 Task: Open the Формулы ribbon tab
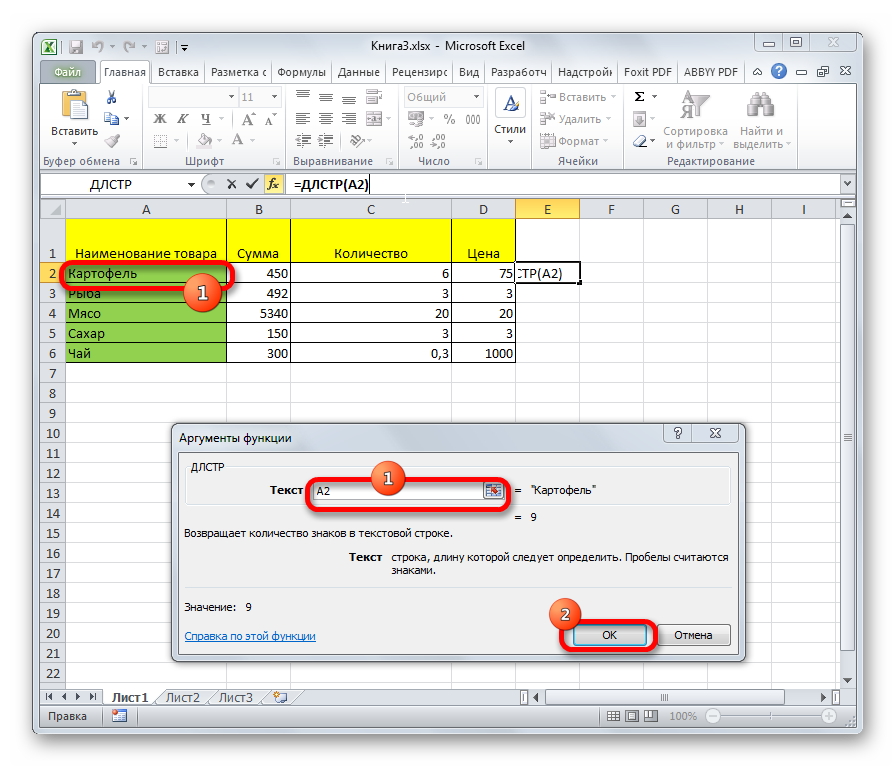[301, 72]
